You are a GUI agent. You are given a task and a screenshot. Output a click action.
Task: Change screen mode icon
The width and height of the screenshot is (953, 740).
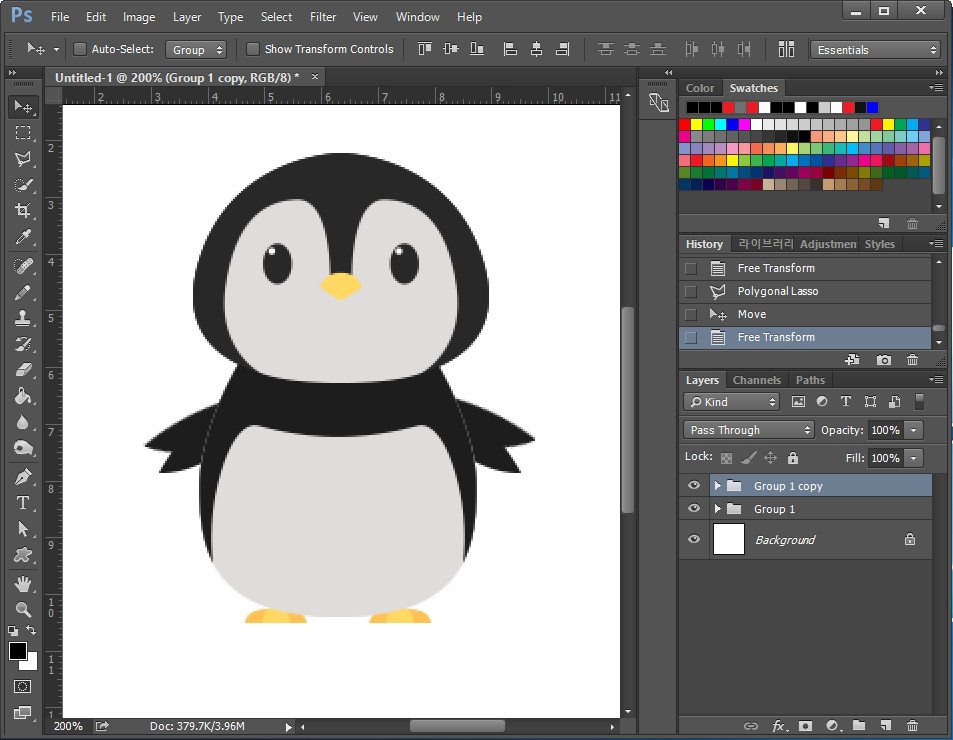coord(22,712)
